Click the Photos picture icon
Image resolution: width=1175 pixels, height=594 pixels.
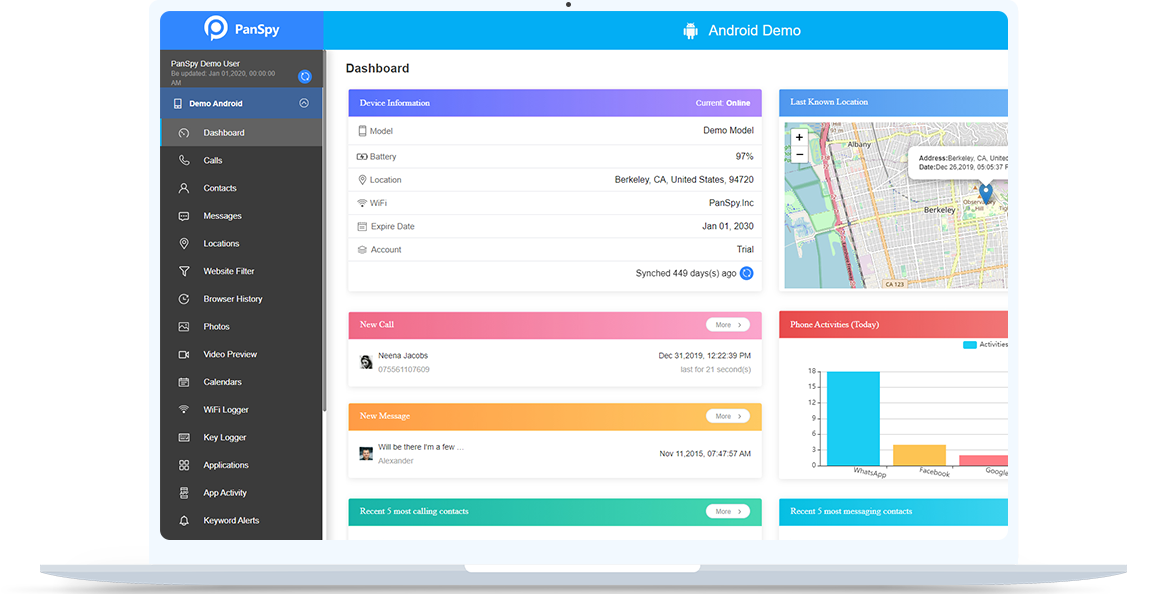[x=184, y=327]
